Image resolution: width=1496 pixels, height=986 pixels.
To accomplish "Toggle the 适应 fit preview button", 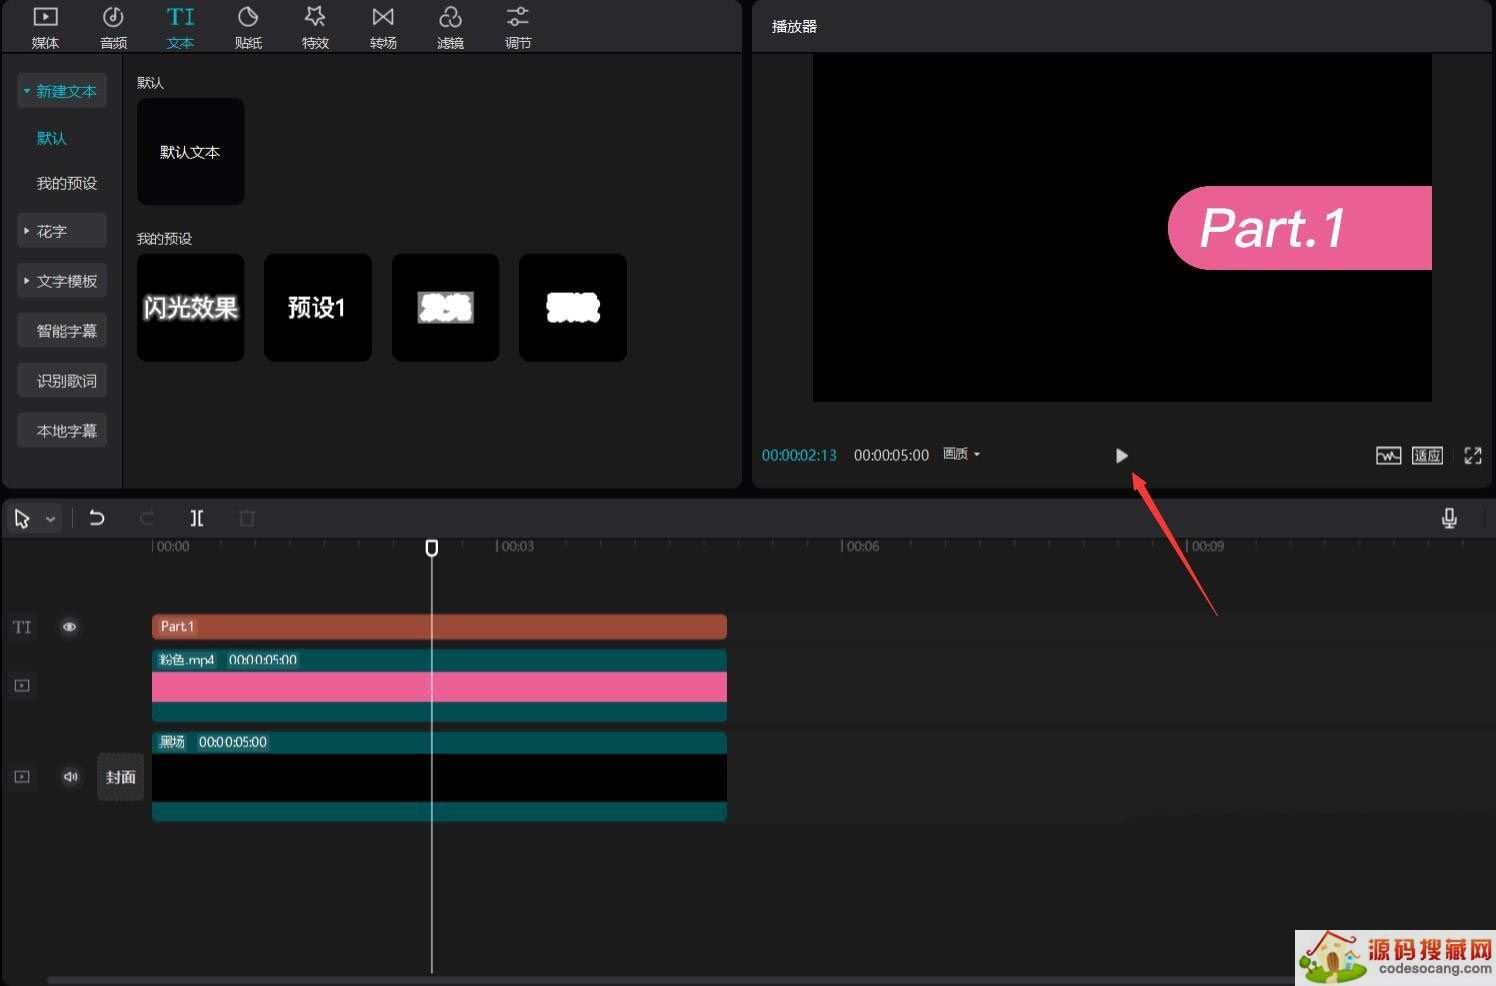I will (1427, 456).
